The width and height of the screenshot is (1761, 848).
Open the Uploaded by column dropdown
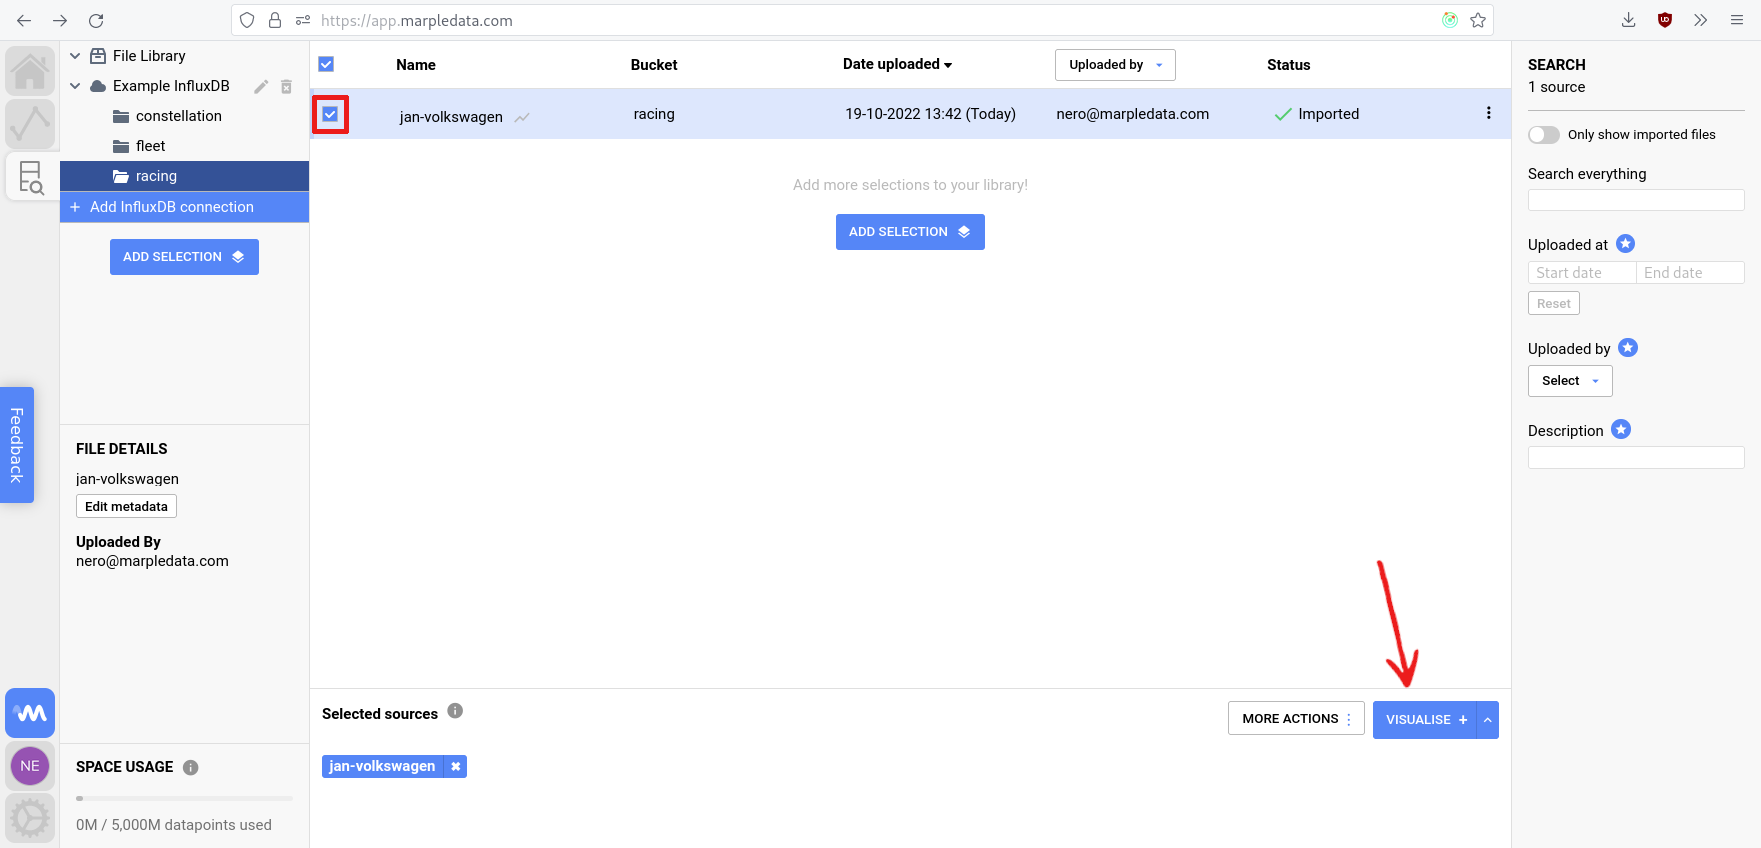pyautogui.click(x=1115, y=65)
